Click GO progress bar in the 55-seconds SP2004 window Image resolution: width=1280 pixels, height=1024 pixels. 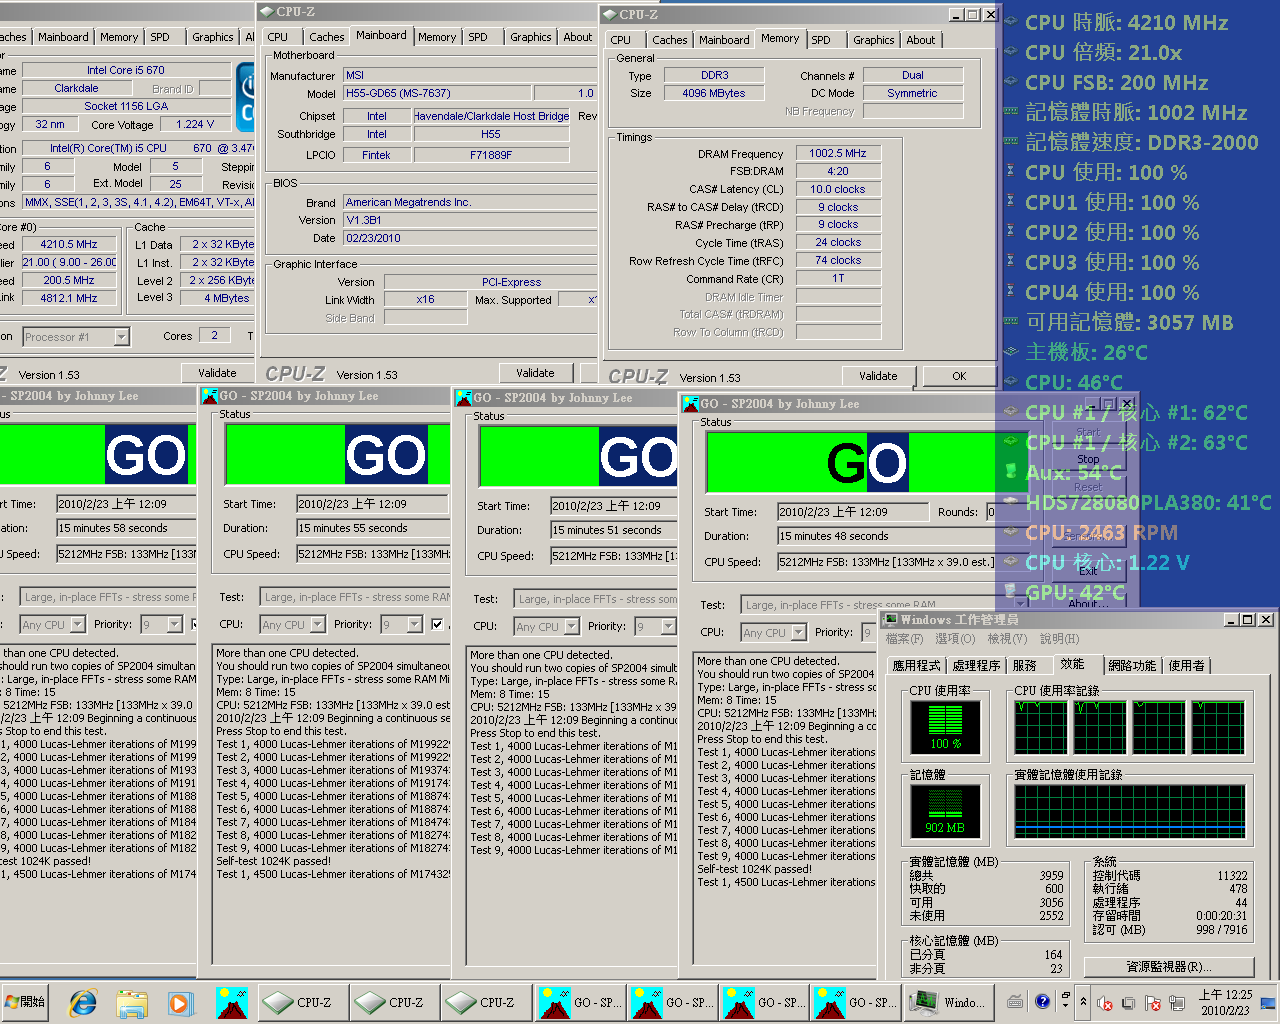pos(338,456)
